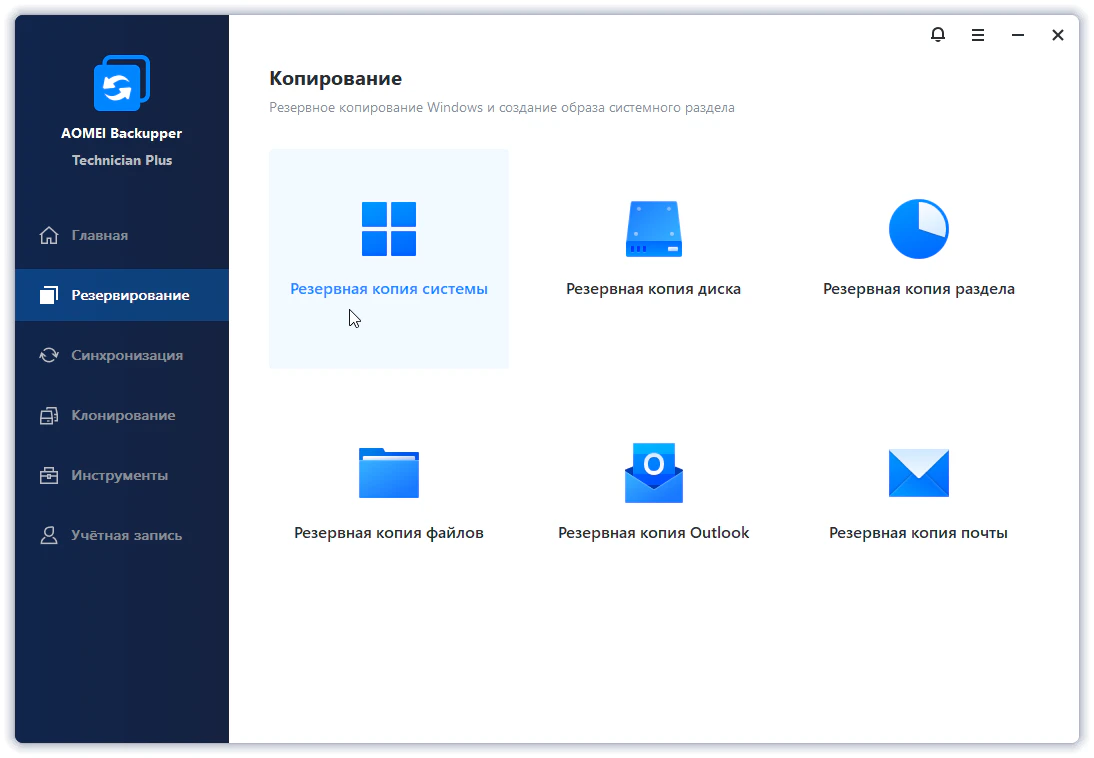Click the blue folder file backup icon

[x=389, y=473]
